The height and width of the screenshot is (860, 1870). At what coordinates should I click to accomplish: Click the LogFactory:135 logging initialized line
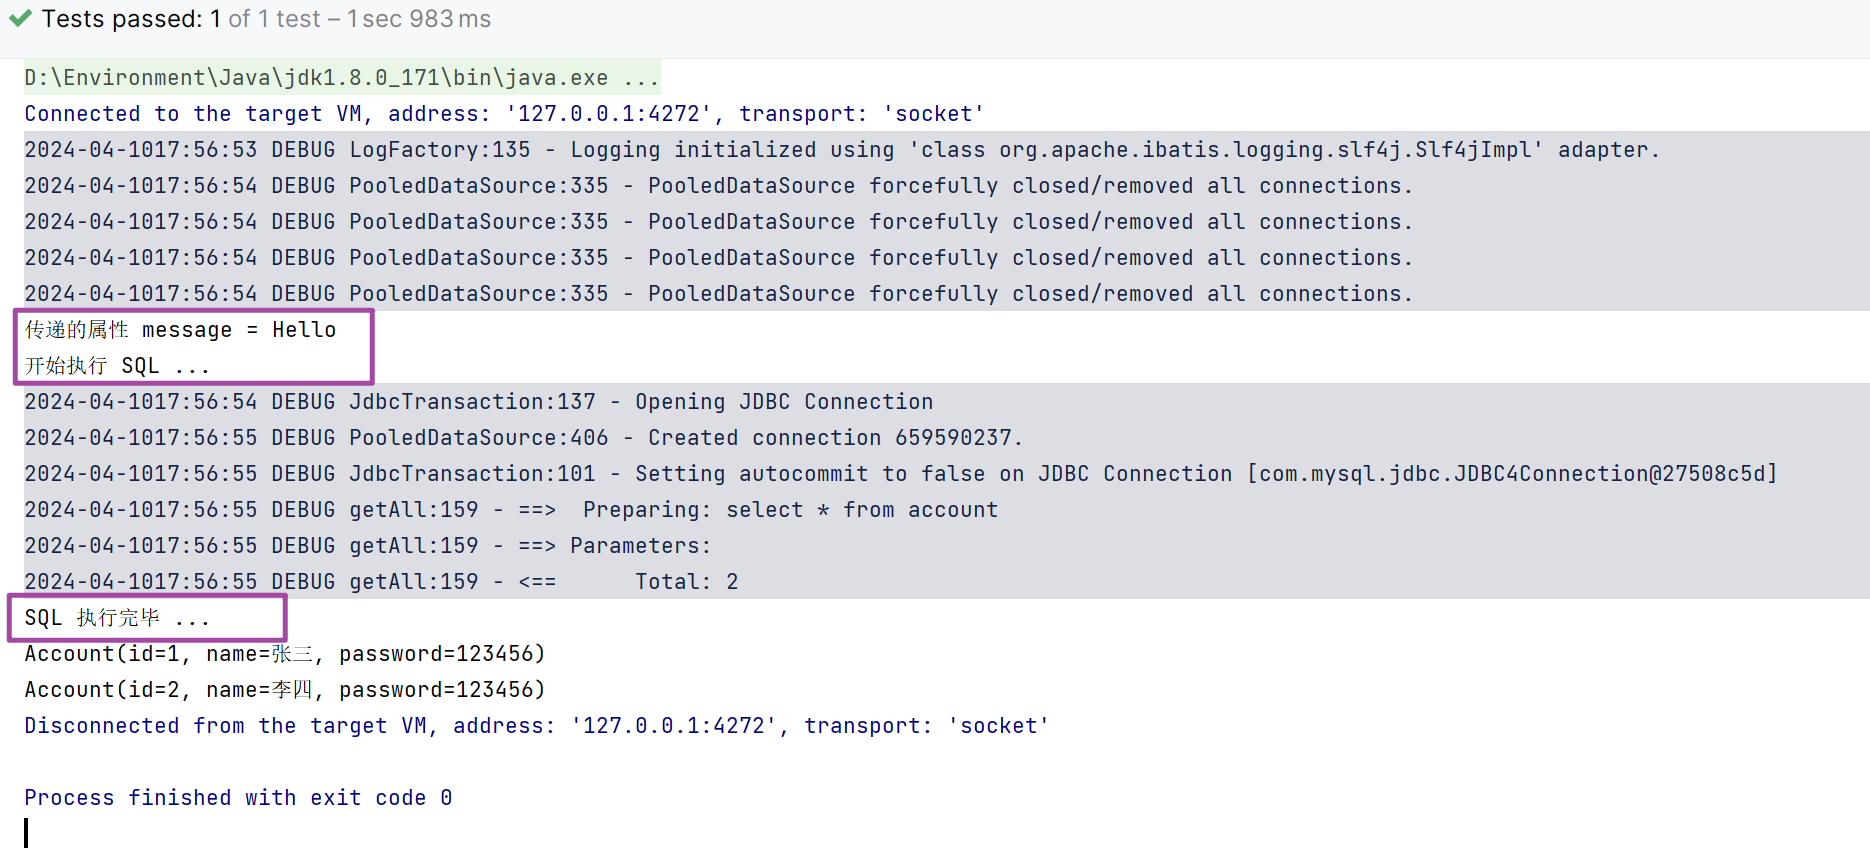tap(842, 150)
